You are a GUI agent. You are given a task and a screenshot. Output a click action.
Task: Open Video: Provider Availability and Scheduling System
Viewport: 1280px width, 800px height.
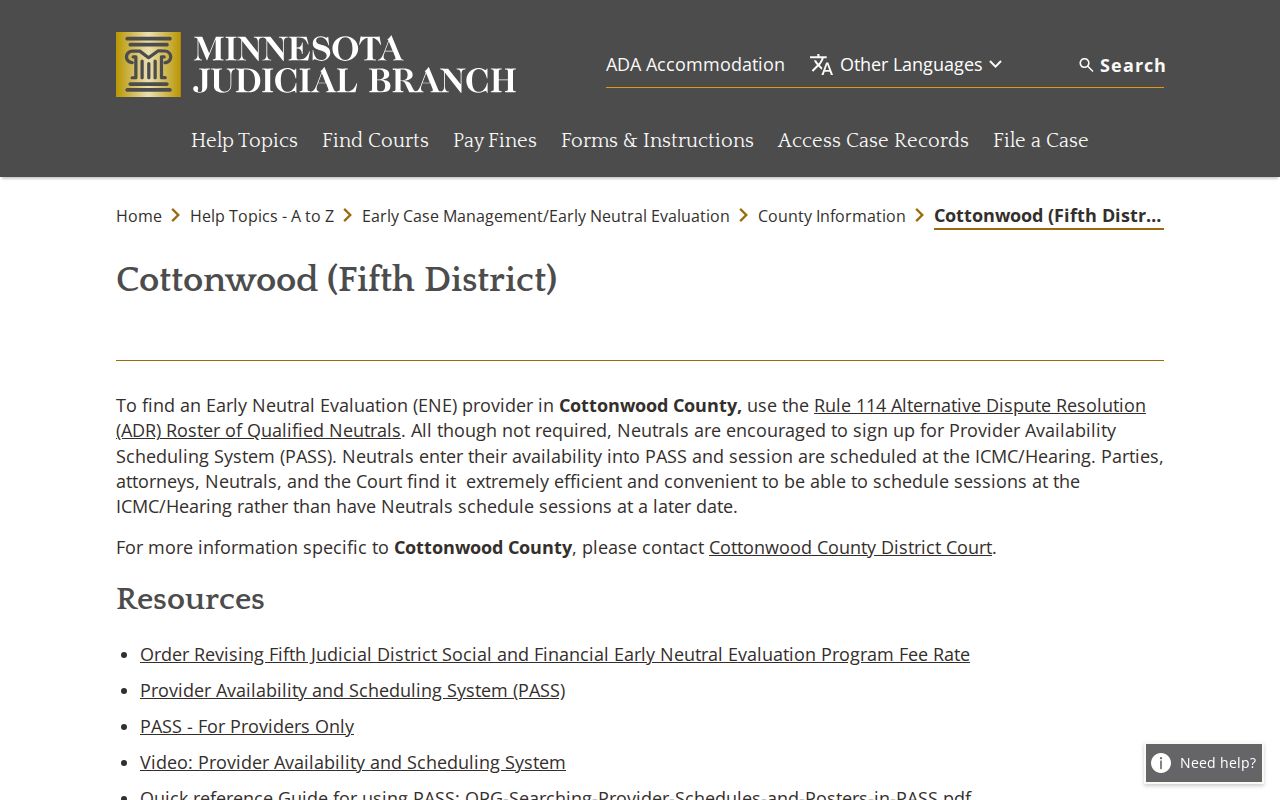click(353, 763)
